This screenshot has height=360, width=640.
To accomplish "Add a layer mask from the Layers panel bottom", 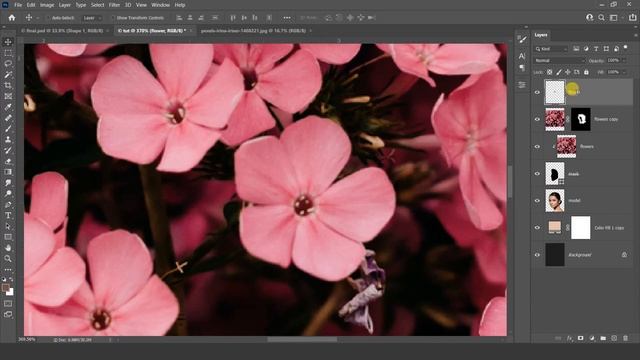I will pyautogui.click(x=580, y=338).
